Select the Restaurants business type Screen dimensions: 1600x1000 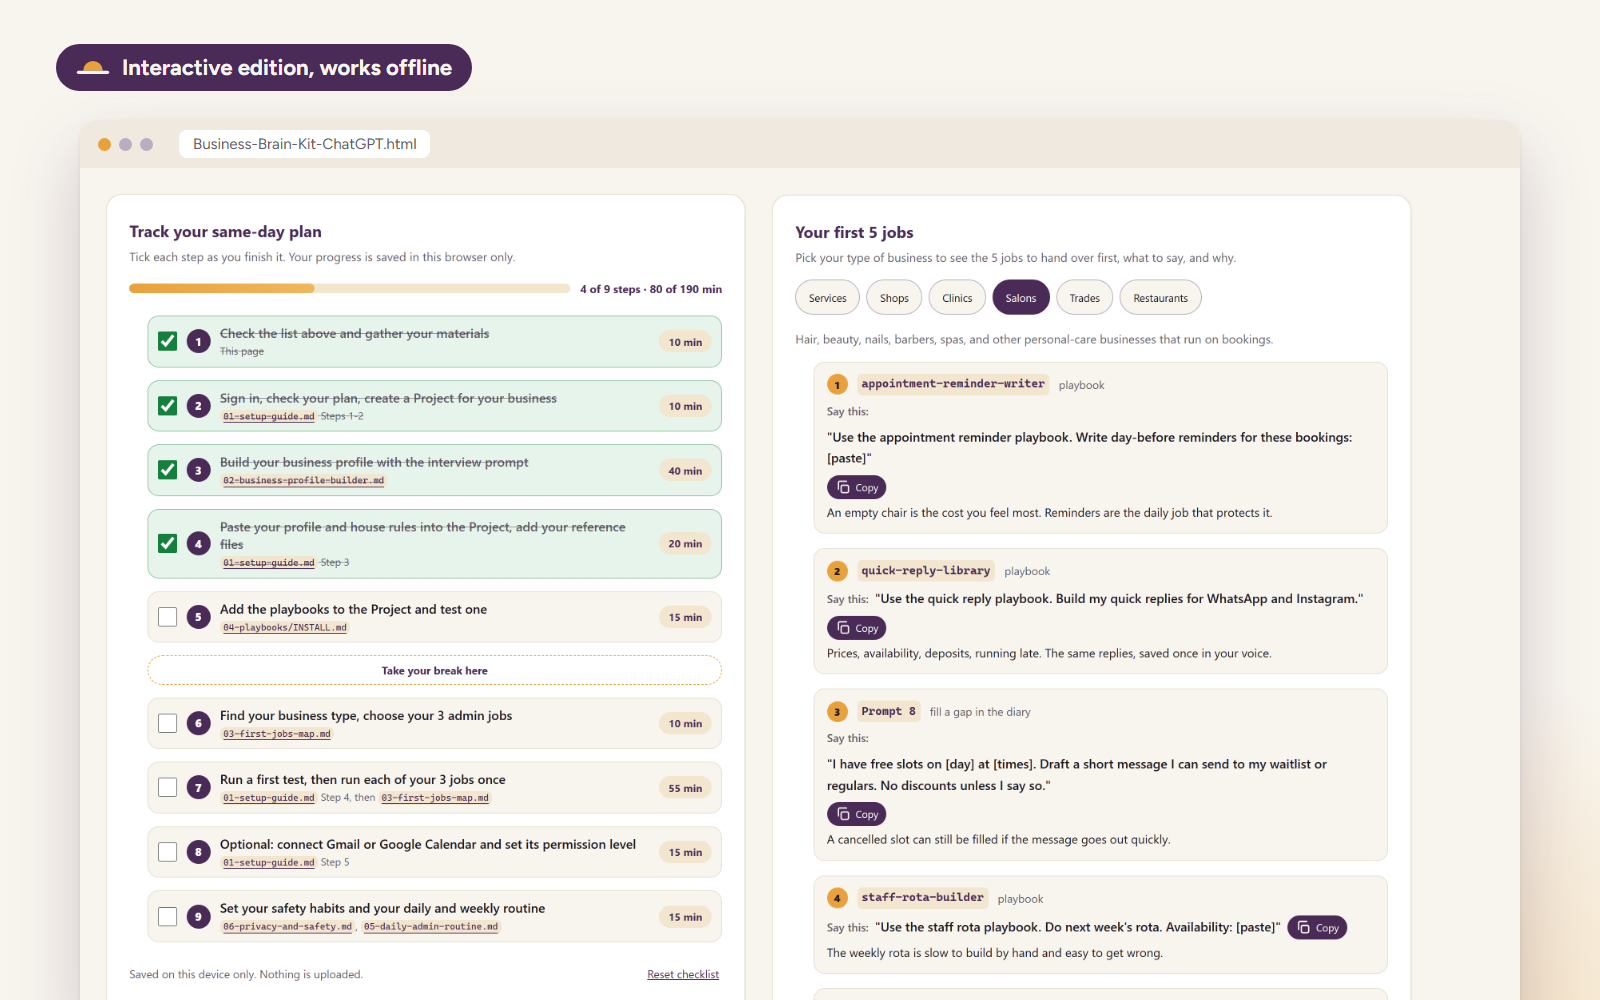[x=1160, y=298]
